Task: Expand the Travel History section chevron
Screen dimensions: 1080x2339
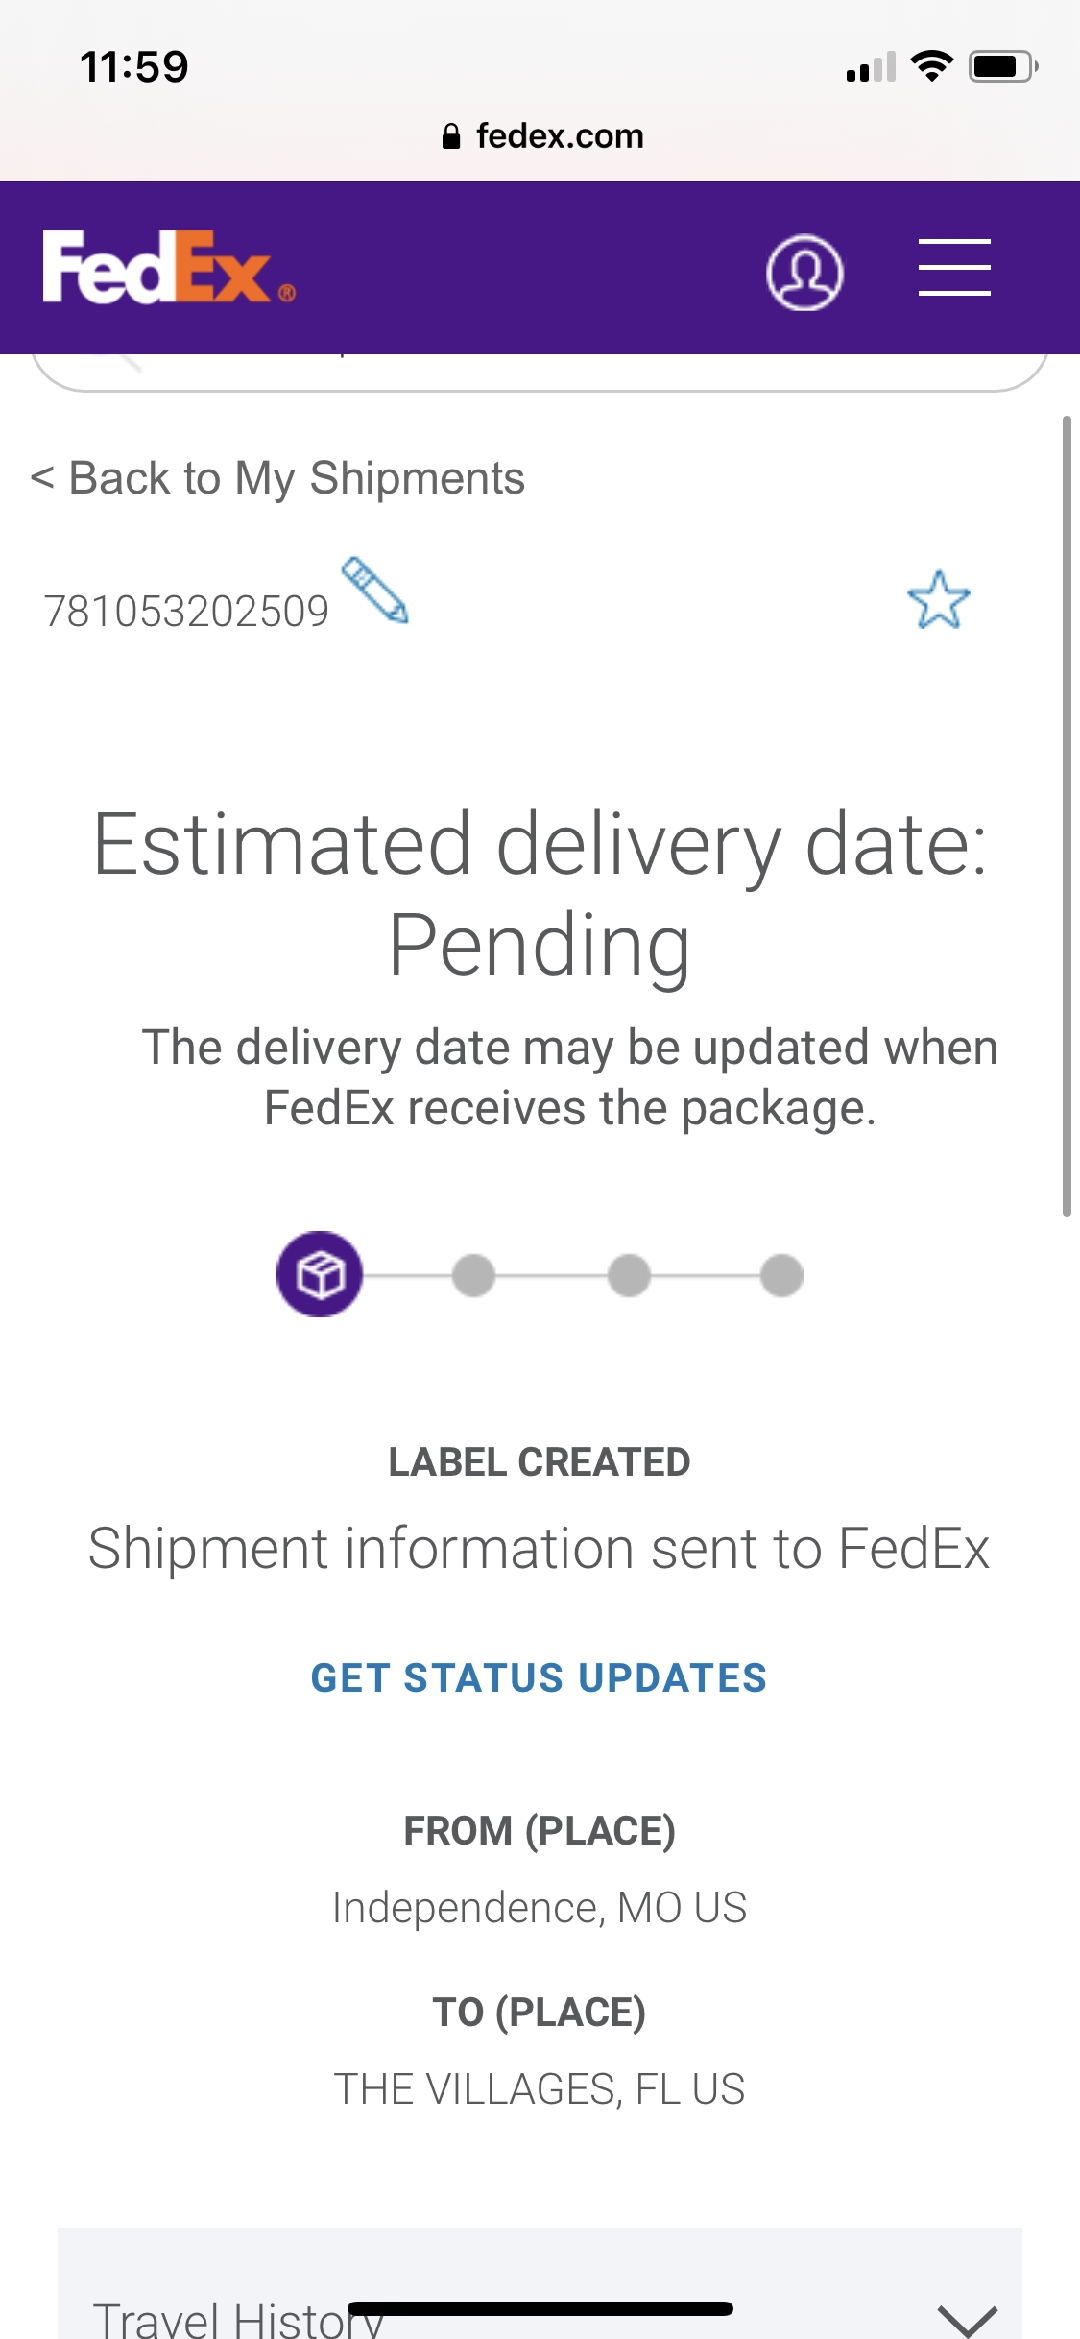Action: tap(967, 2319)
